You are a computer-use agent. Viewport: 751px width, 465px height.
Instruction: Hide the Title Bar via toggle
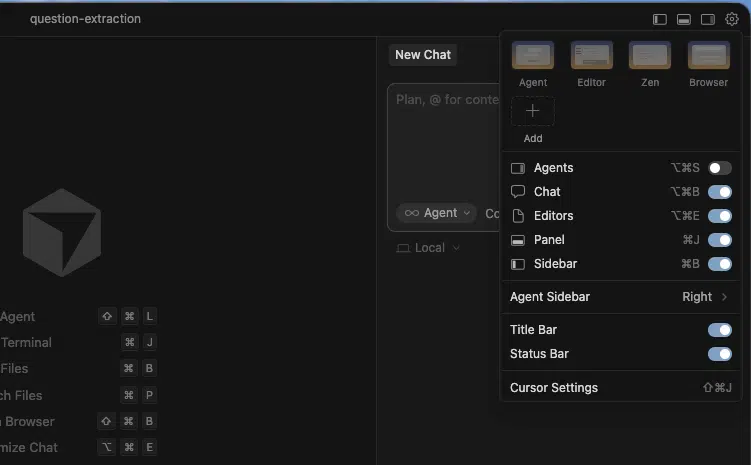pyautogui.click(x=720, y=330)
